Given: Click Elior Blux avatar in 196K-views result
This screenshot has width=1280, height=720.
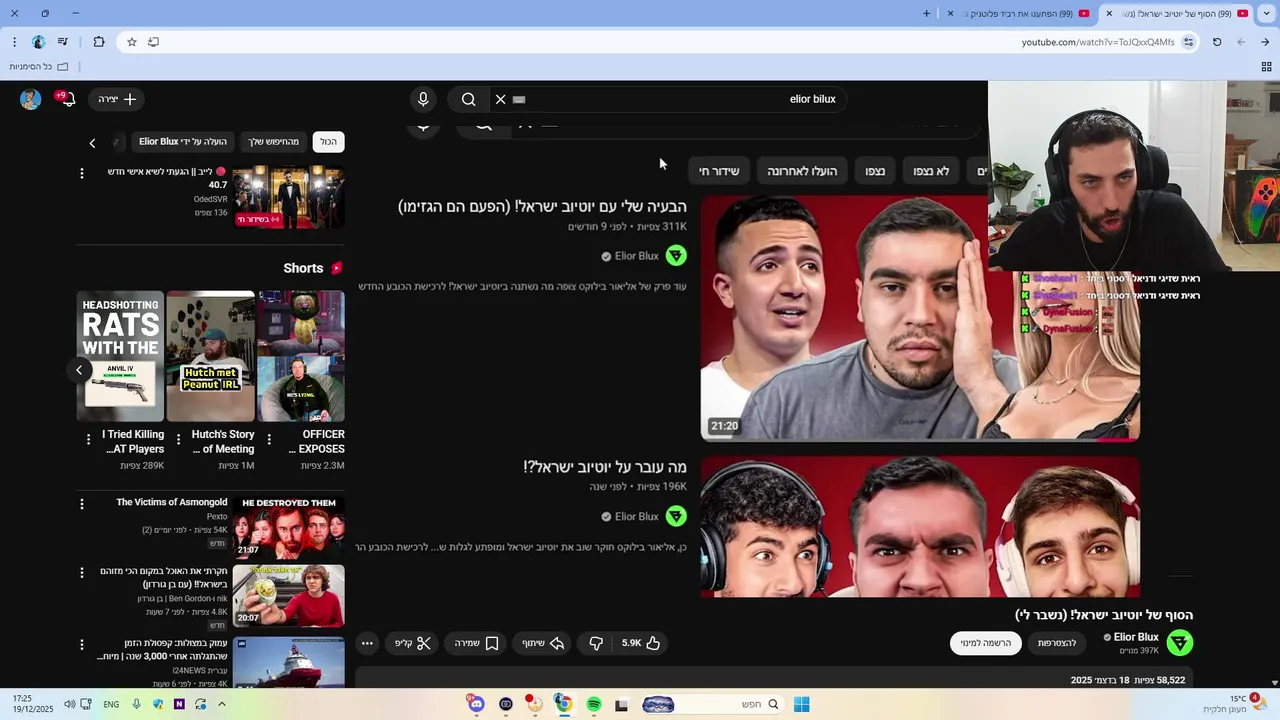Looking at the screenshot, I should 676,516.
